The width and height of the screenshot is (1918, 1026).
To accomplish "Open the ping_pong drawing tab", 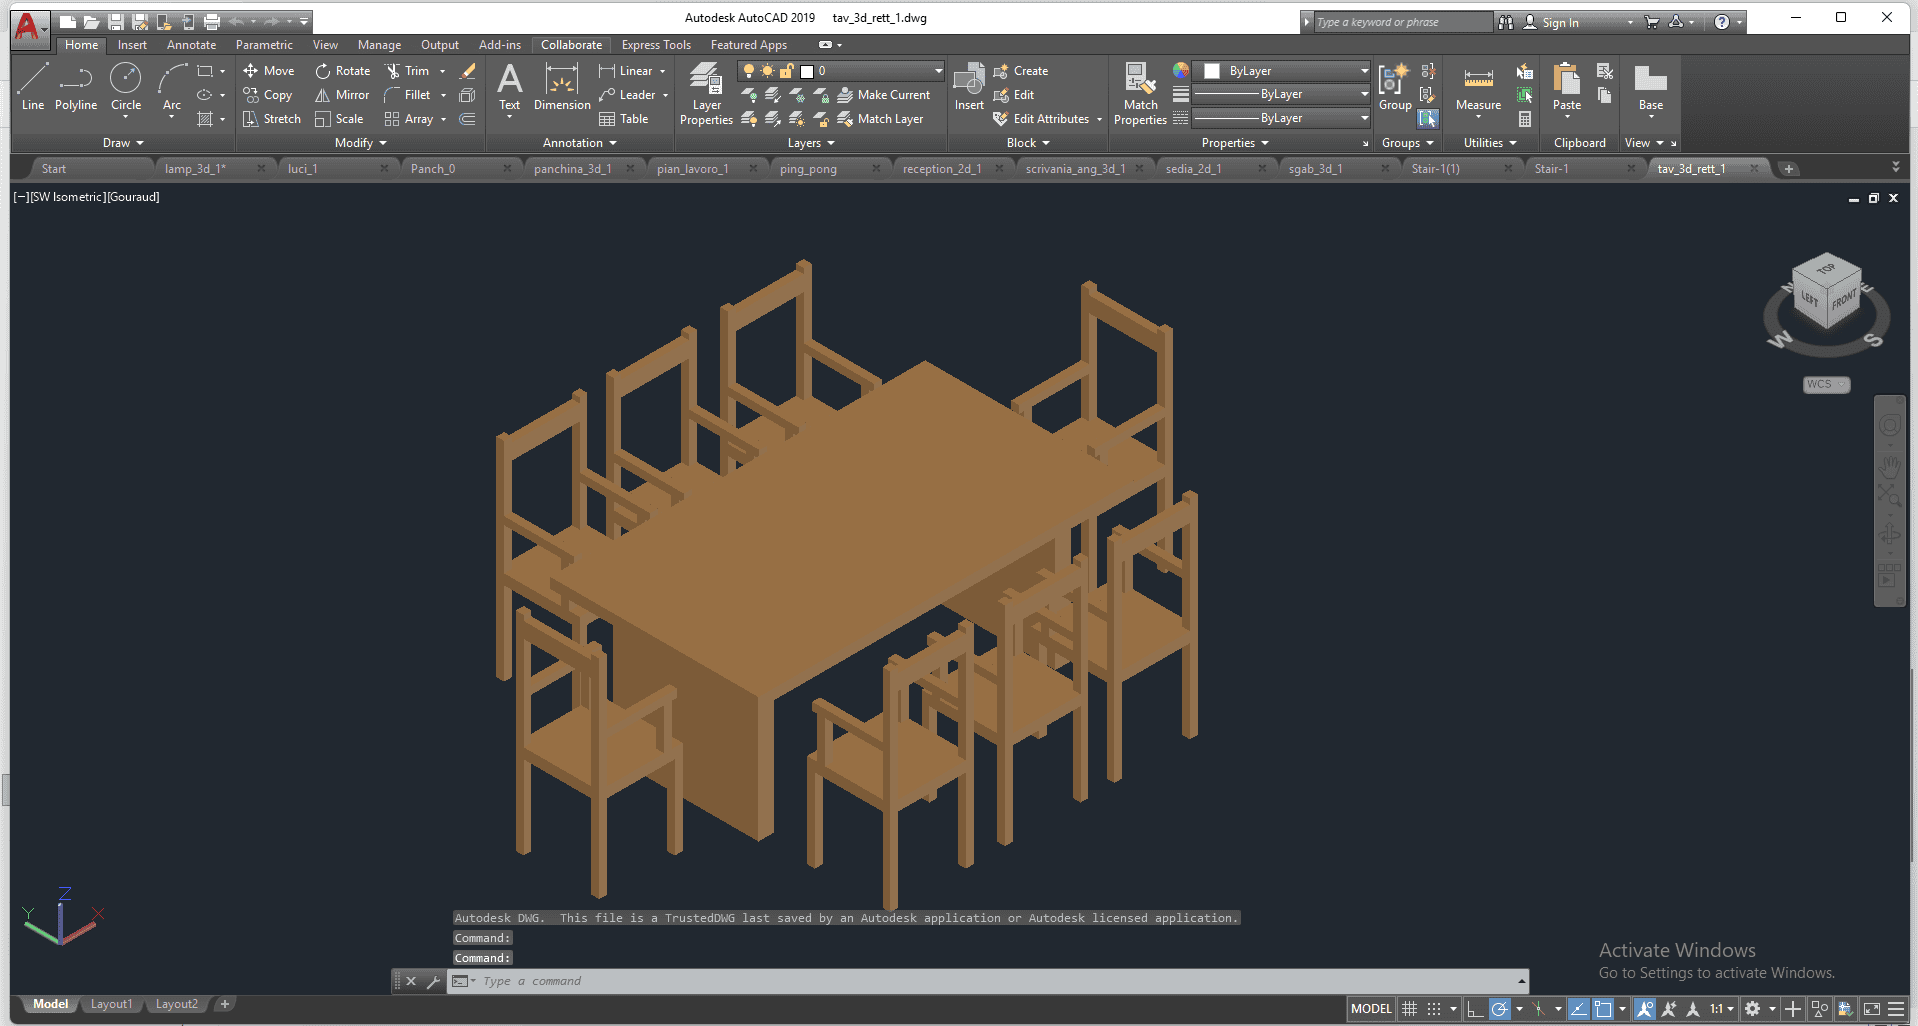I will click(808, 169).
